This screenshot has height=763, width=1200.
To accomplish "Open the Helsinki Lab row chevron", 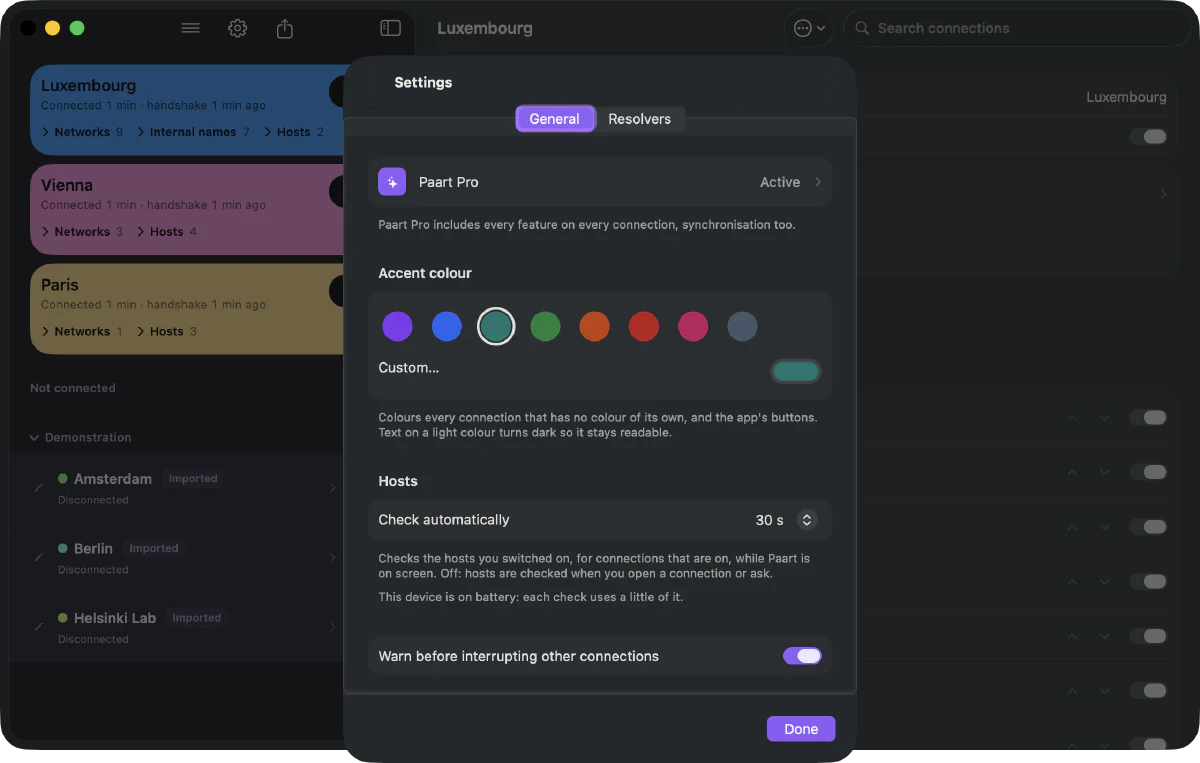I will (x=332, y=628).
